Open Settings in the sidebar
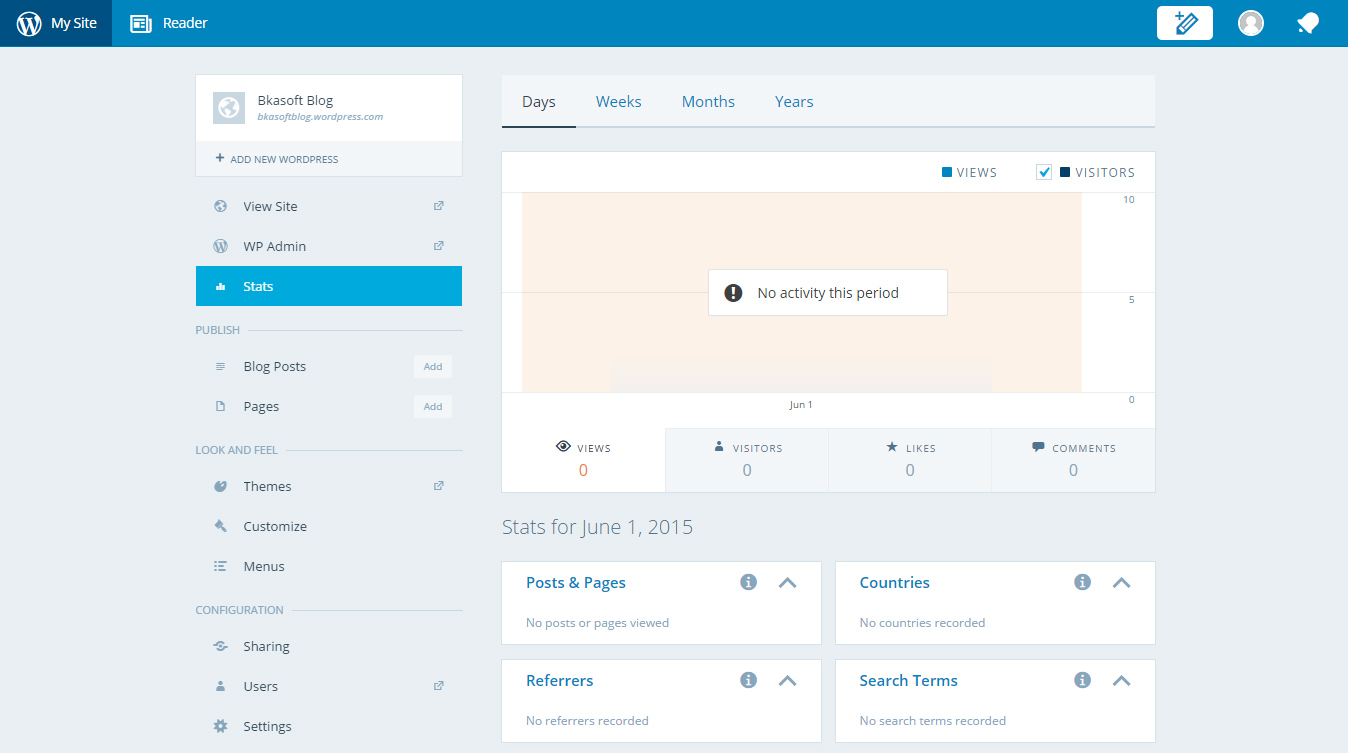This screenshot has width=1348, height=753. tap(329, 726)
